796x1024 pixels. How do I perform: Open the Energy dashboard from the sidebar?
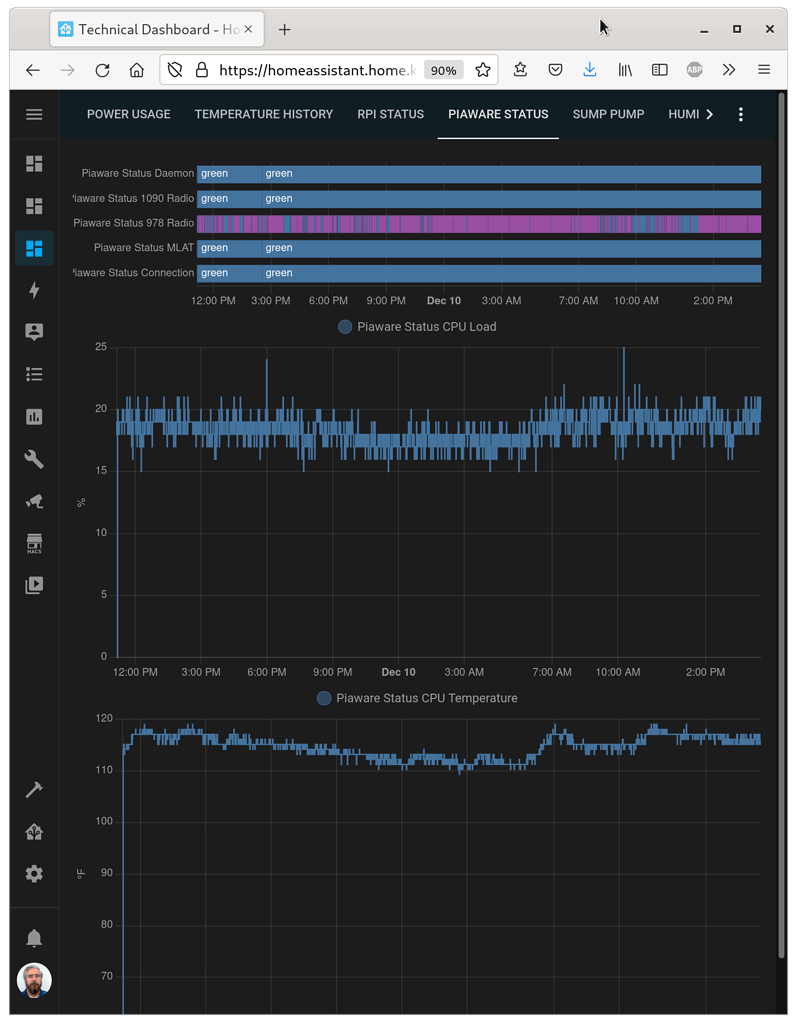pos(34,290)
